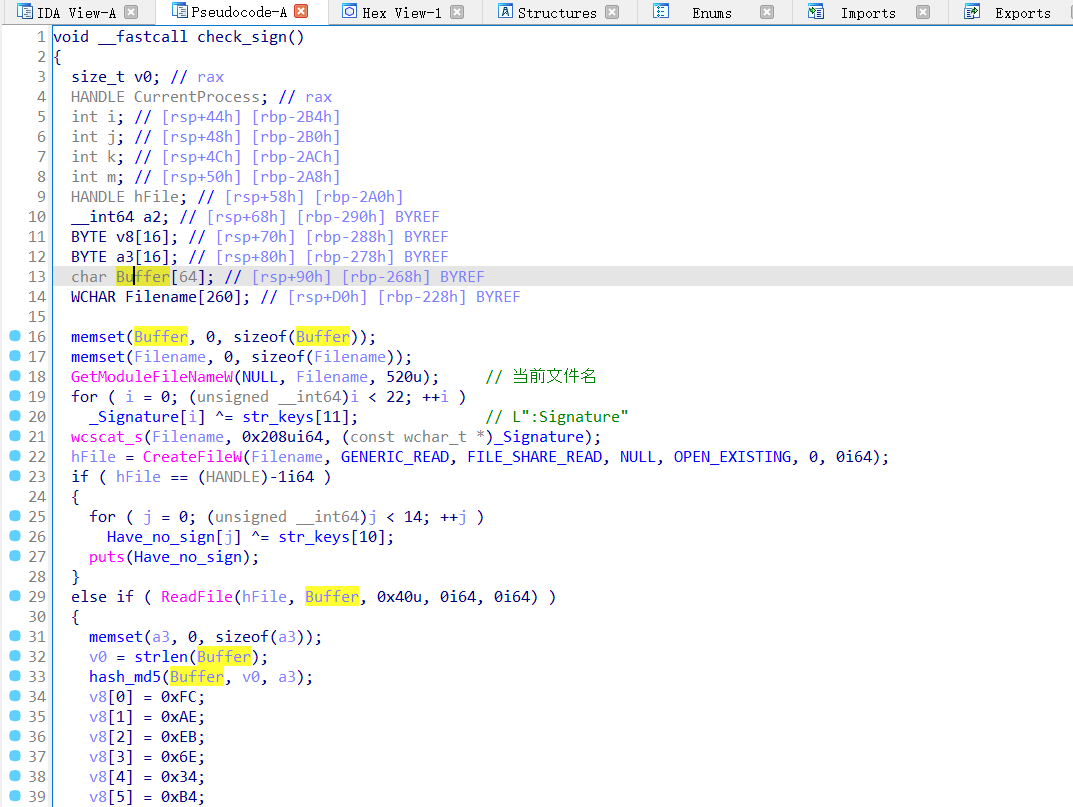Click Buffer in the line 13 declaration
The width and height of the screenshot is (1073, 807).
coord(142,277)
